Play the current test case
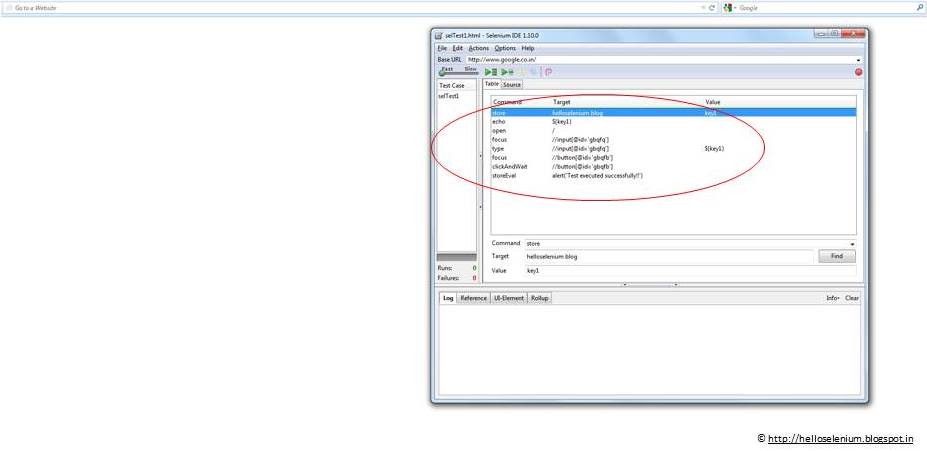Image resolution: width=927 pixels, height=451 pixels. coord(507,72)
